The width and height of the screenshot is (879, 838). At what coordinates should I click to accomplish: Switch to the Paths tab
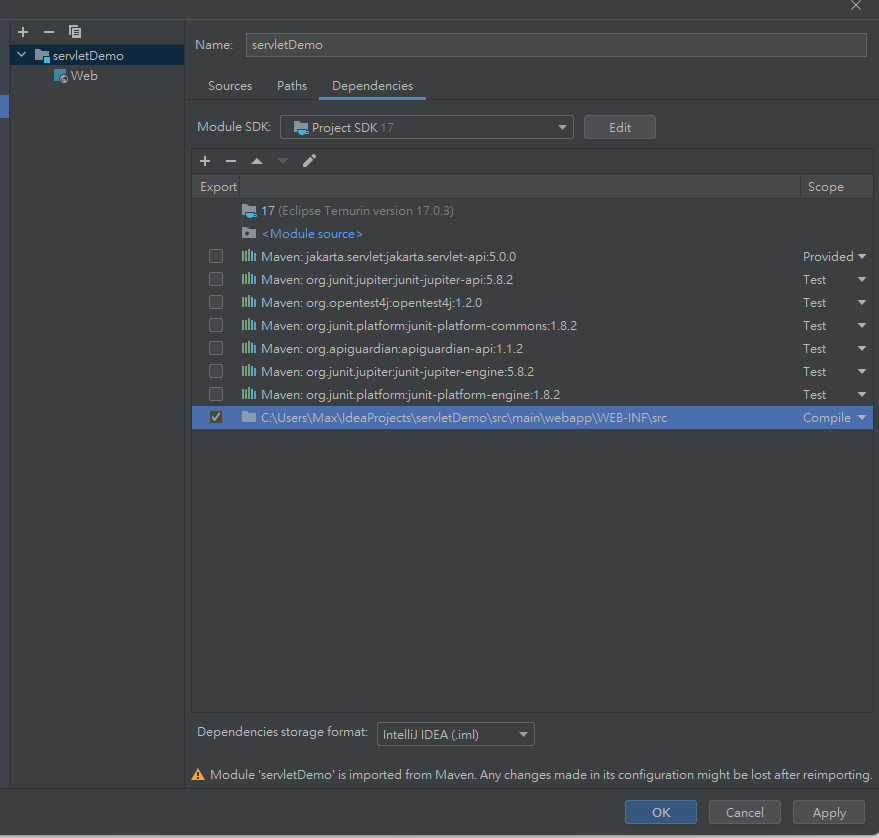(292, 86)
